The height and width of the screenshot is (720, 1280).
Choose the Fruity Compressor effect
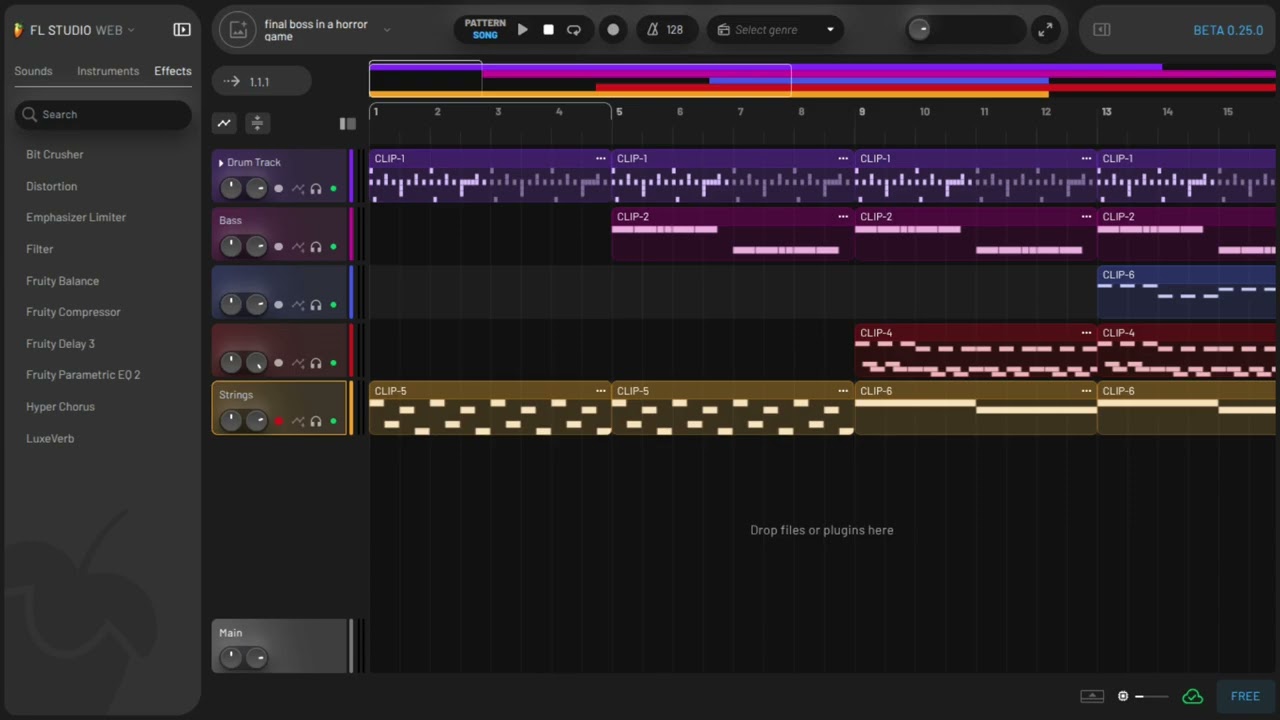73,312
